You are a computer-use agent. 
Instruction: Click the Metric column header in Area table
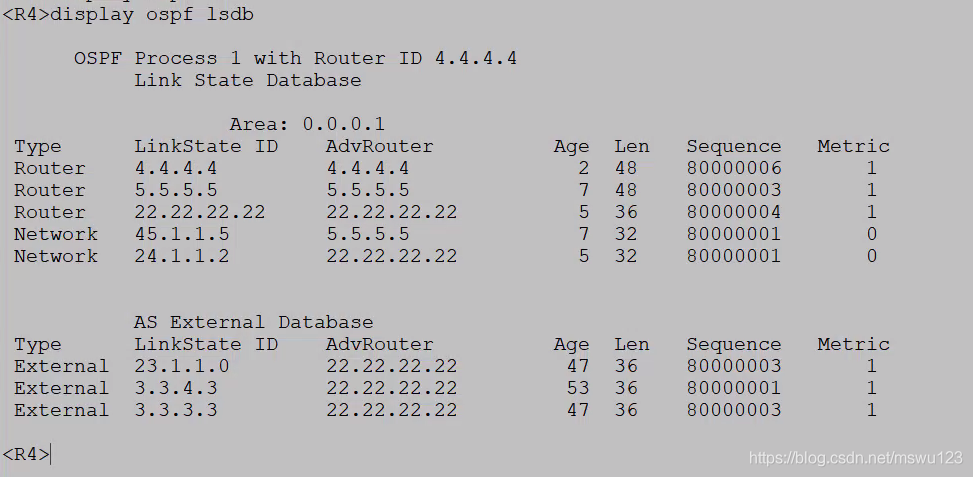[x=853, y=146]
